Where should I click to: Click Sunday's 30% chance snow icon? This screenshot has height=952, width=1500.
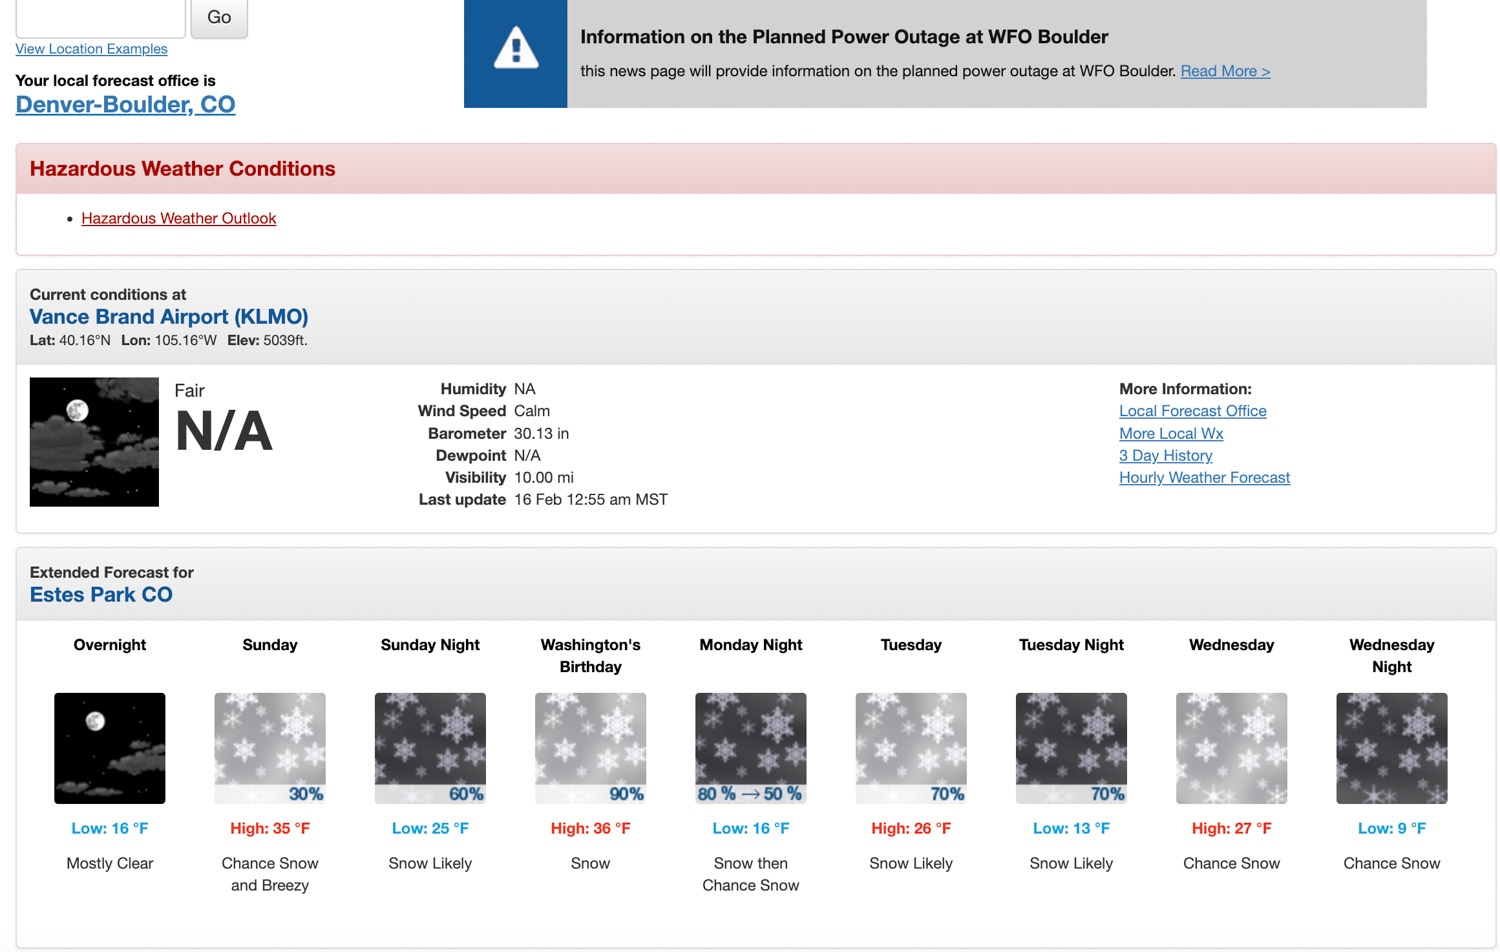point(270,748)
